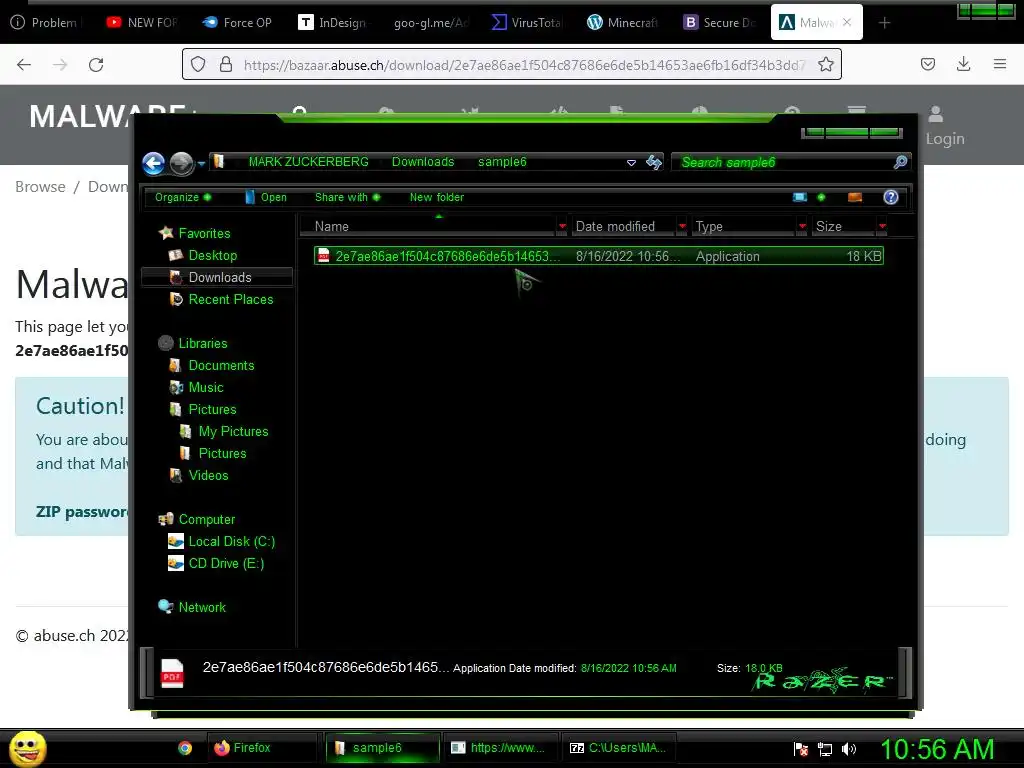This screenshot has width=1024, height=768.
Task: Launch Chrome from the taskbar
Action: [185, 748]
